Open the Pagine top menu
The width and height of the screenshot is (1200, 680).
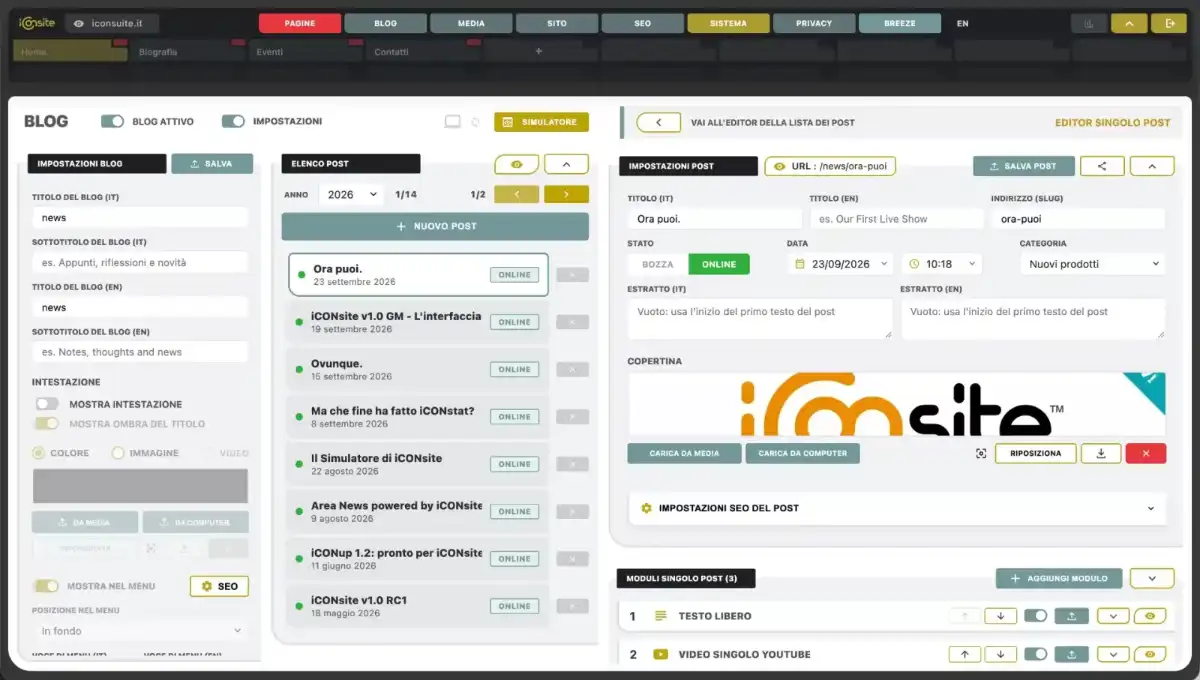coord(299,23)
